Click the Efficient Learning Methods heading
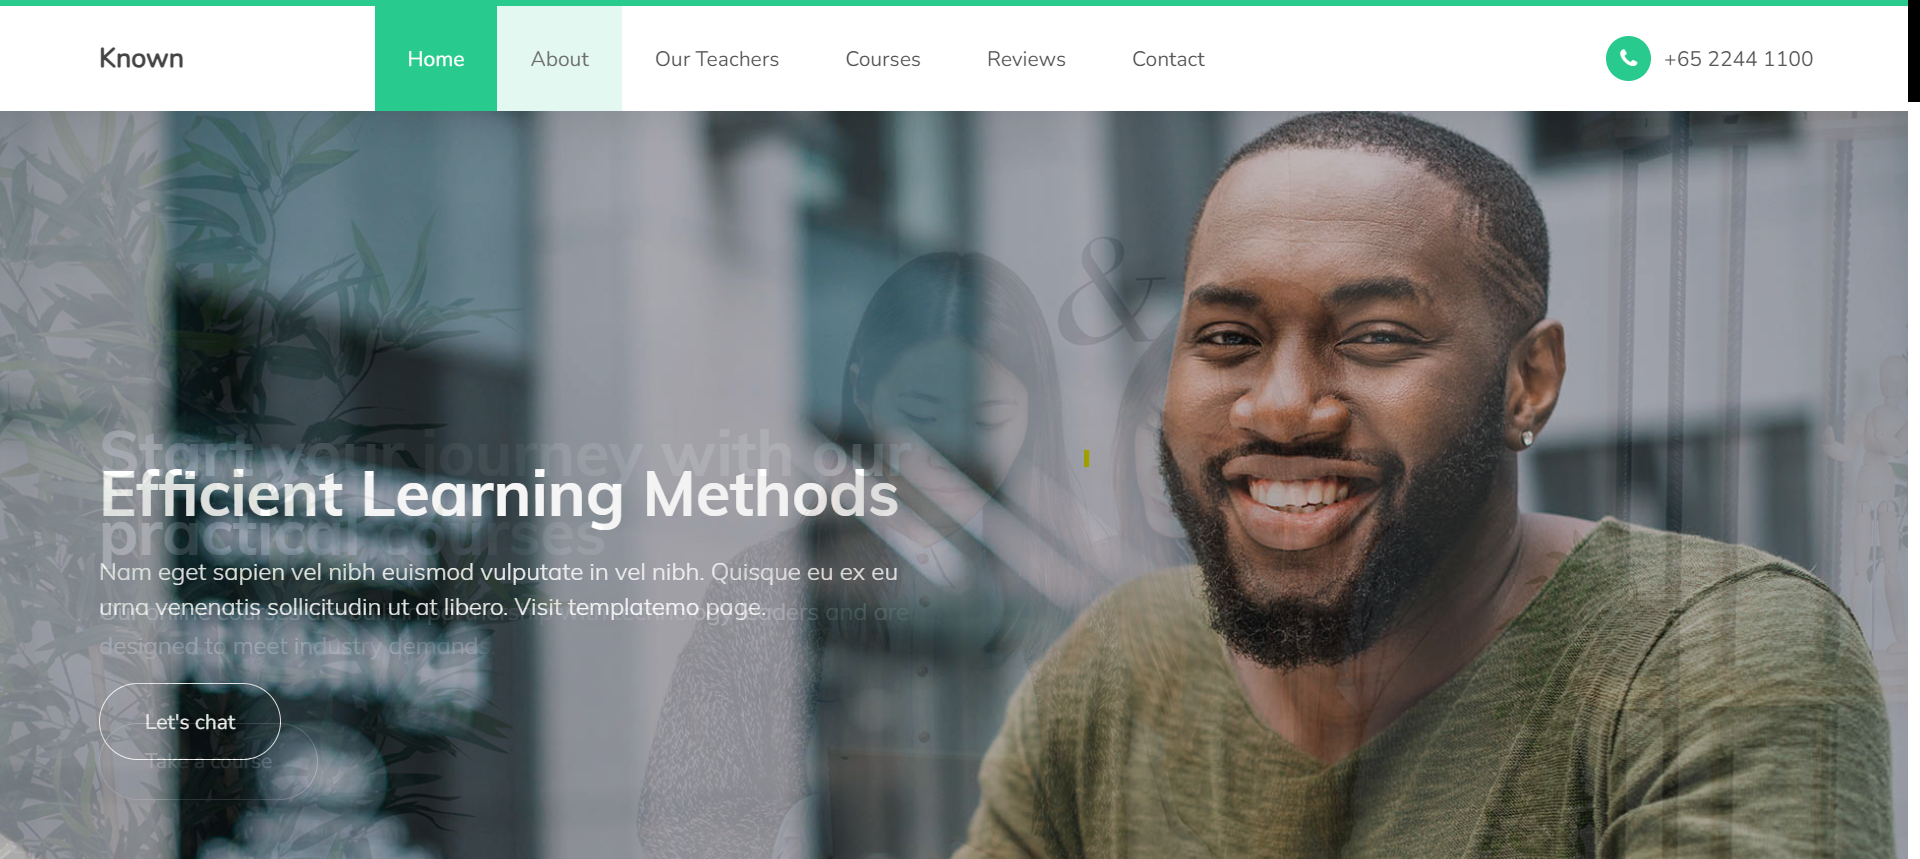This screenshot has width=1920, height=859. tap(500, 493)
